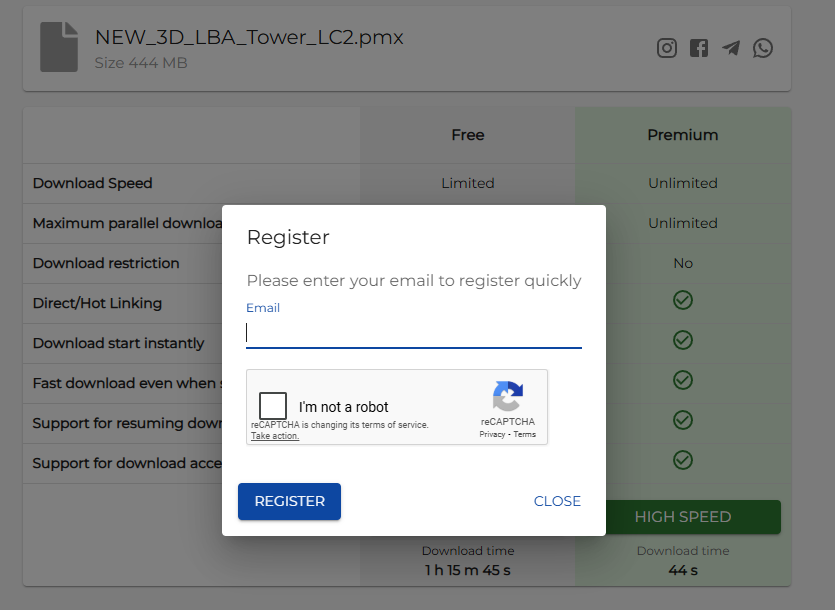Click the No value in Premium column
The image size is (835, 610).
tap(683, 263)
